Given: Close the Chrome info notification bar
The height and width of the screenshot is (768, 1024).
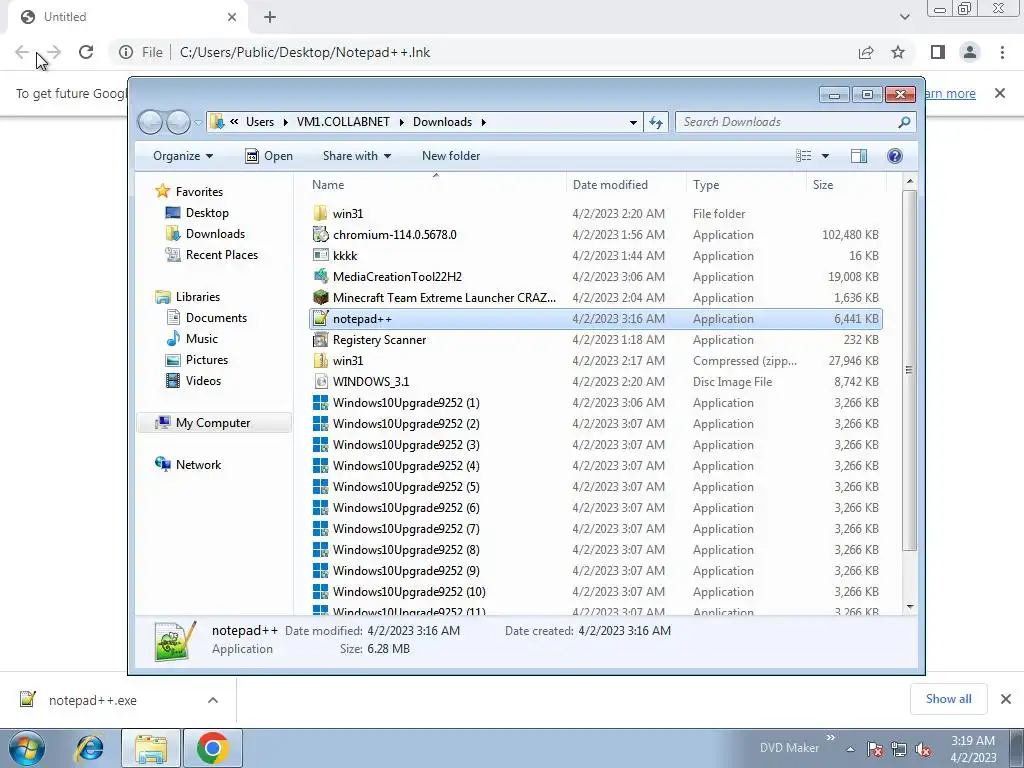Looking at the screenshot, I should 1000,93.
